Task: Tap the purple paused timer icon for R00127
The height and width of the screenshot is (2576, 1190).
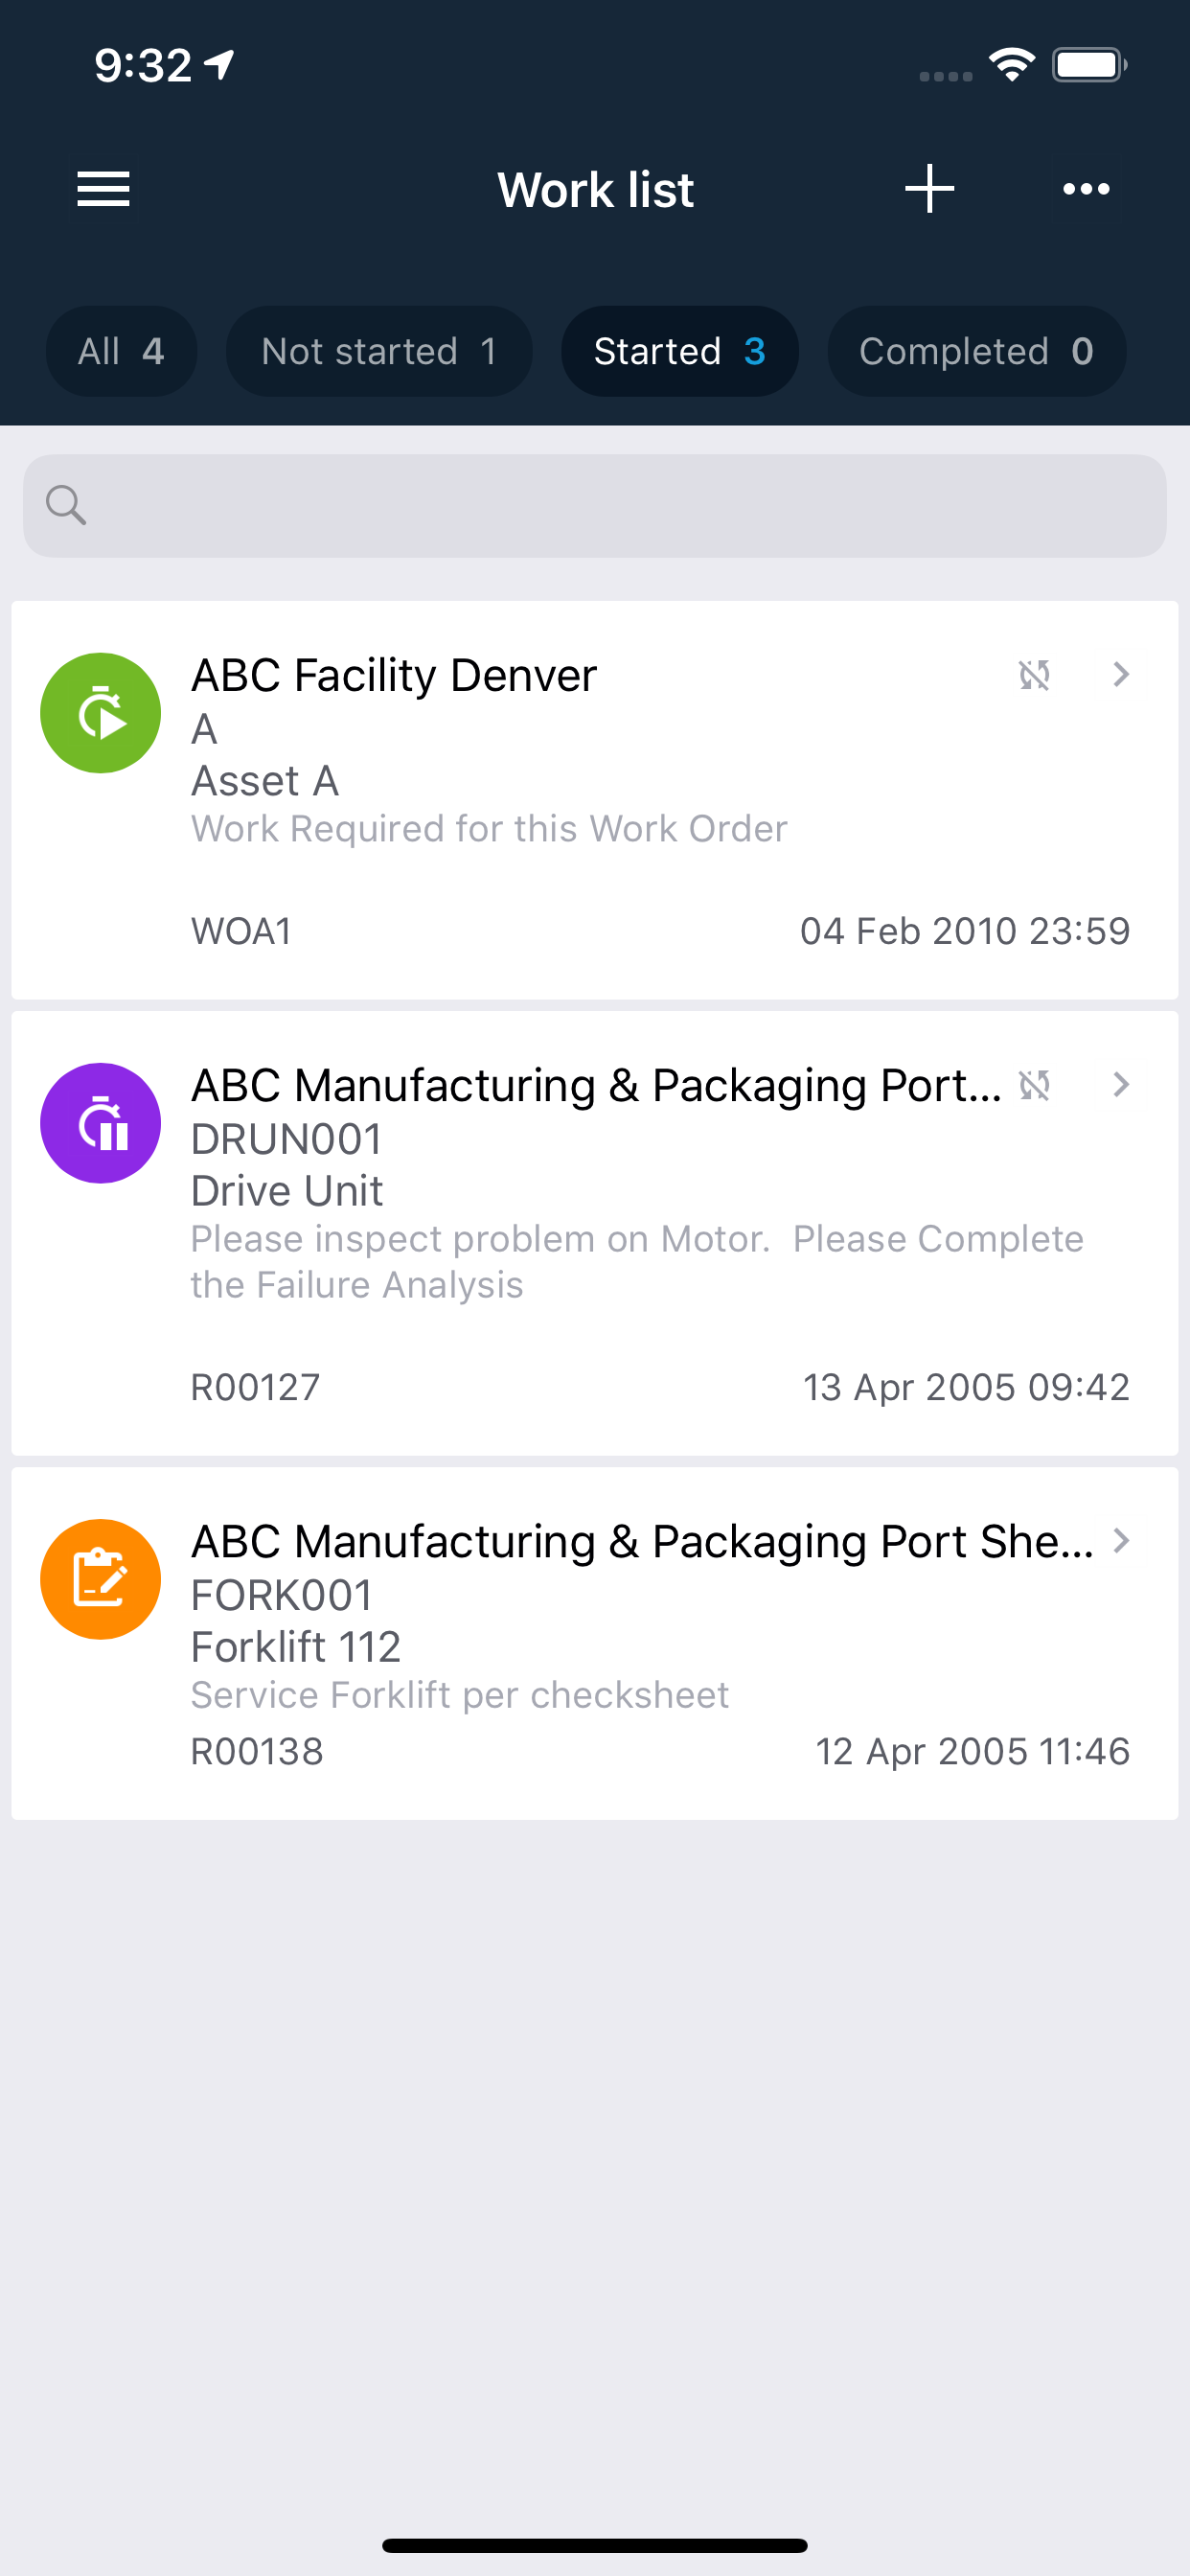Action: [100, 1123]
